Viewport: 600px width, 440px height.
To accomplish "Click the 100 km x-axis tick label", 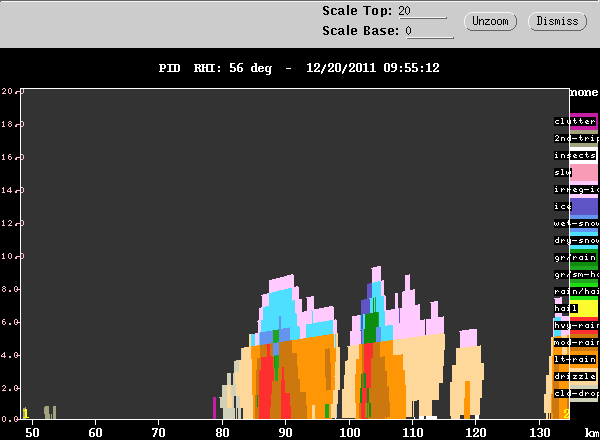I will pyautogui.click(x=349, y=431).
